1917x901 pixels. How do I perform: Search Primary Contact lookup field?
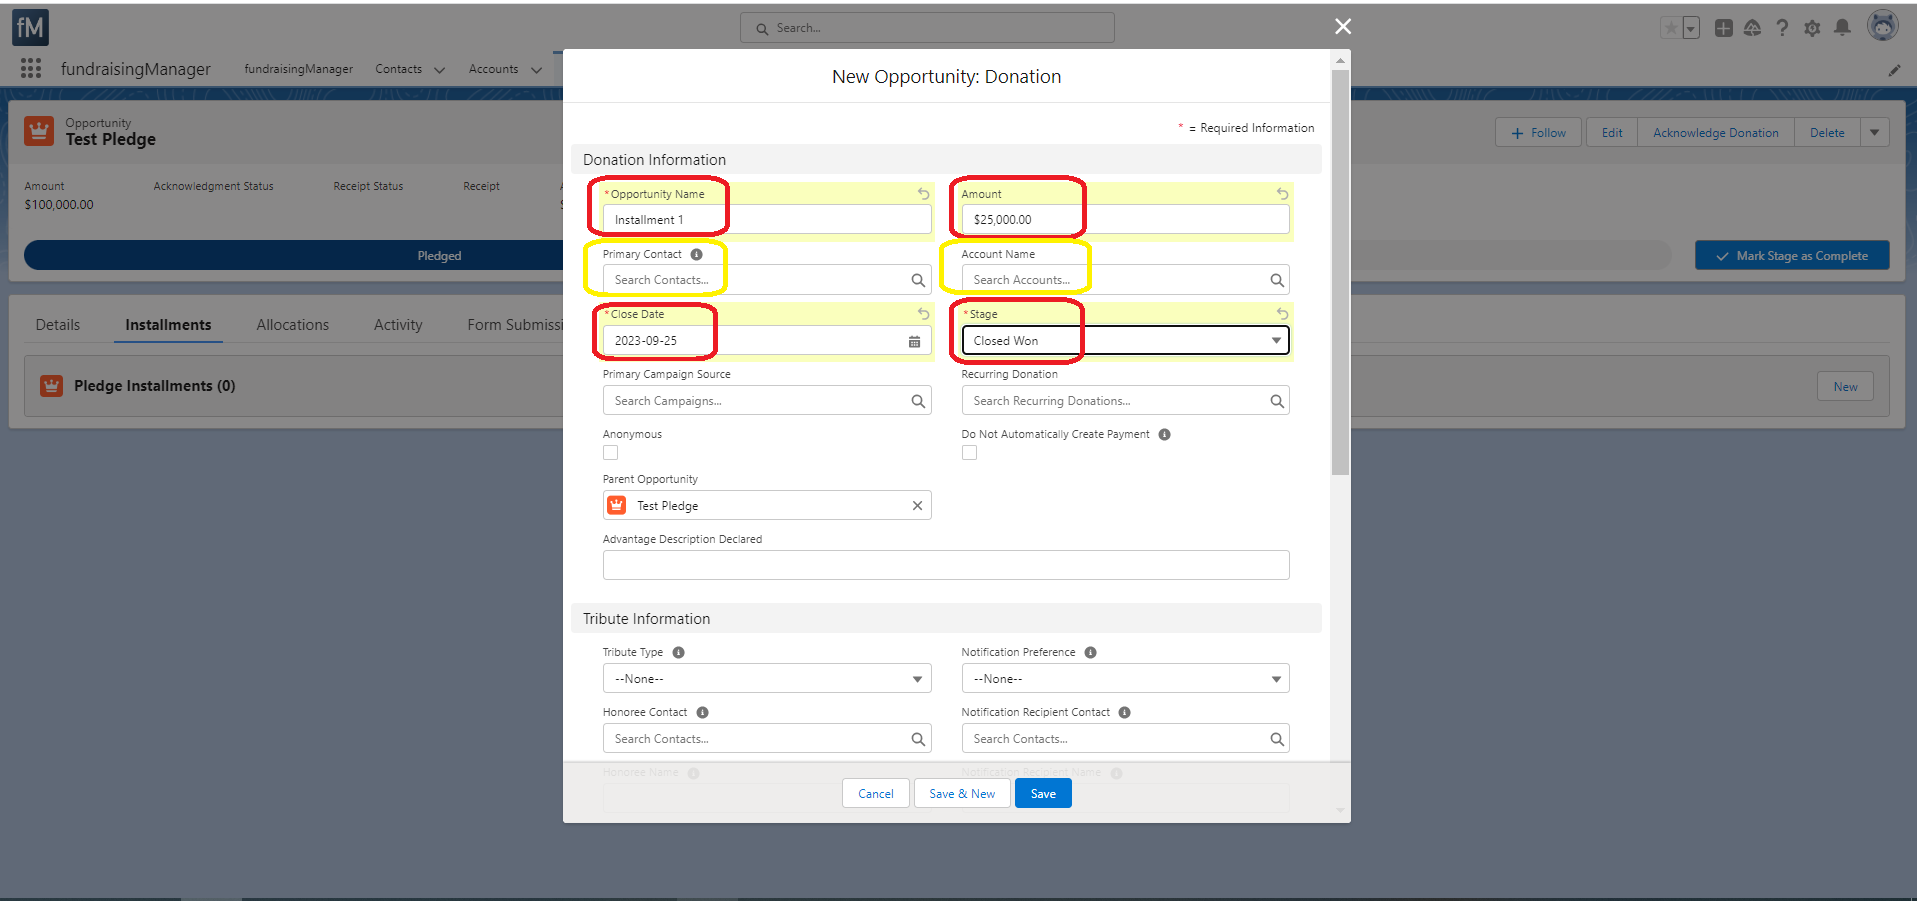pyautogui.click(x=767, y=280)
